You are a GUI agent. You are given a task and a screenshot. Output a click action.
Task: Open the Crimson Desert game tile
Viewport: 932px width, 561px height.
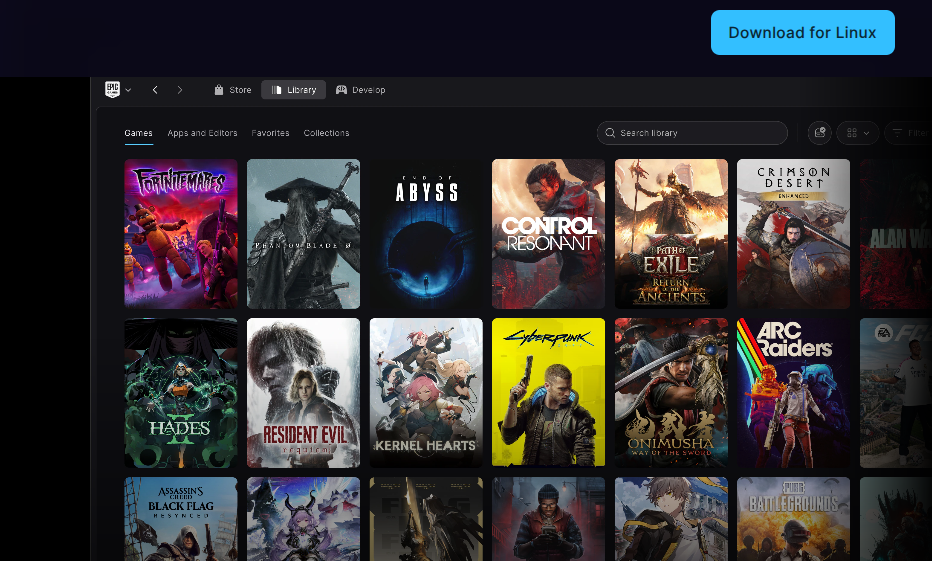tap(794, 234)
